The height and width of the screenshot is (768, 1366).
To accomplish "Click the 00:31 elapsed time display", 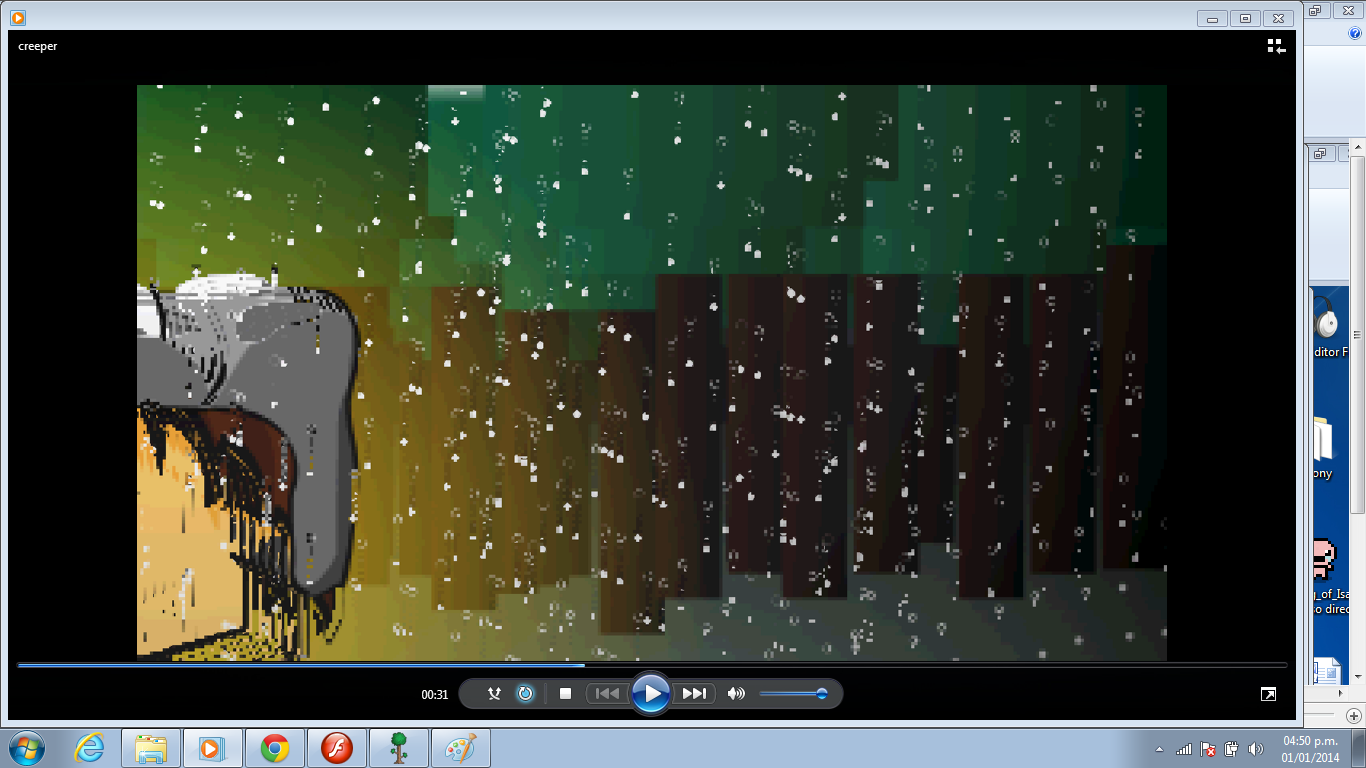I will coord(435,694).
